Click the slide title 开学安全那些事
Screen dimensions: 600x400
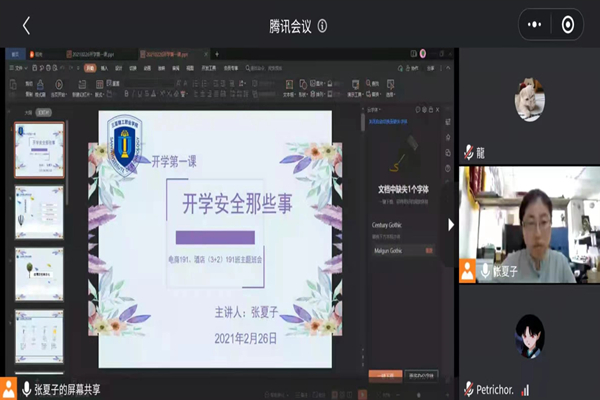[x=237, y=204]
